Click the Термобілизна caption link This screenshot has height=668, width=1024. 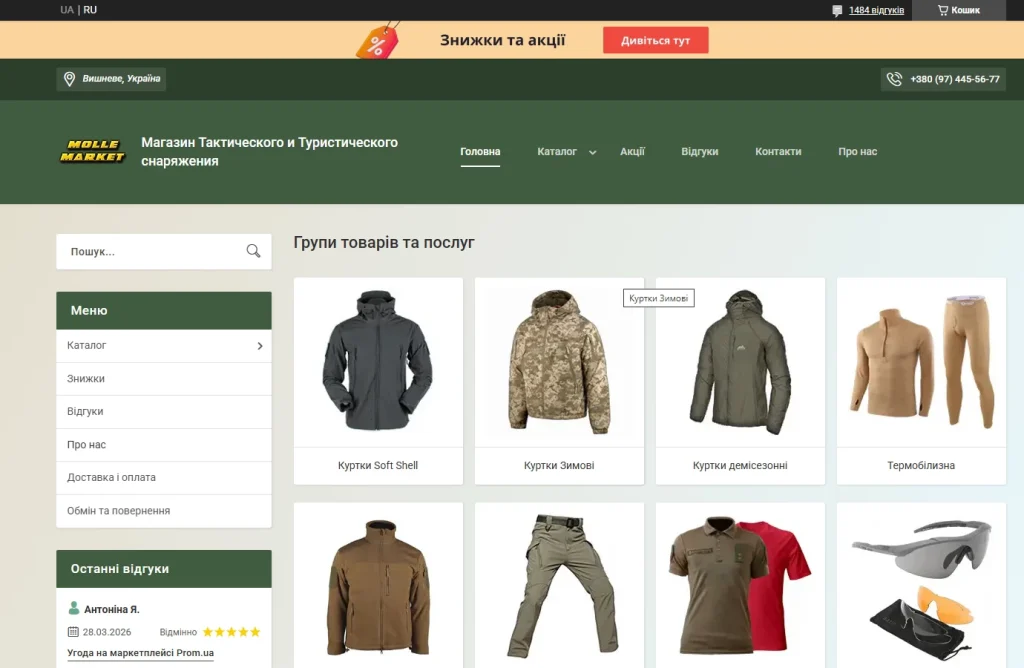pyautogui.click(x=921, y=466)
